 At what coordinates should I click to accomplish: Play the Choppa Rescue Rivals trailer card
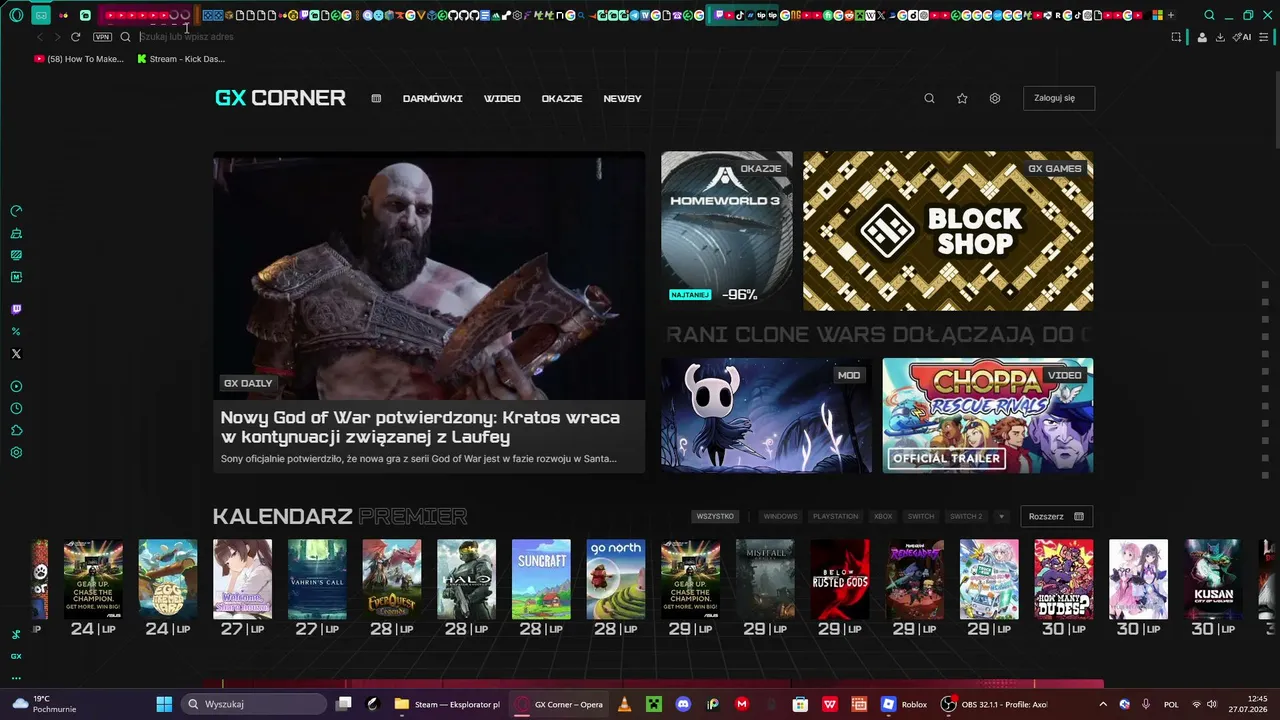pos(988,415)
